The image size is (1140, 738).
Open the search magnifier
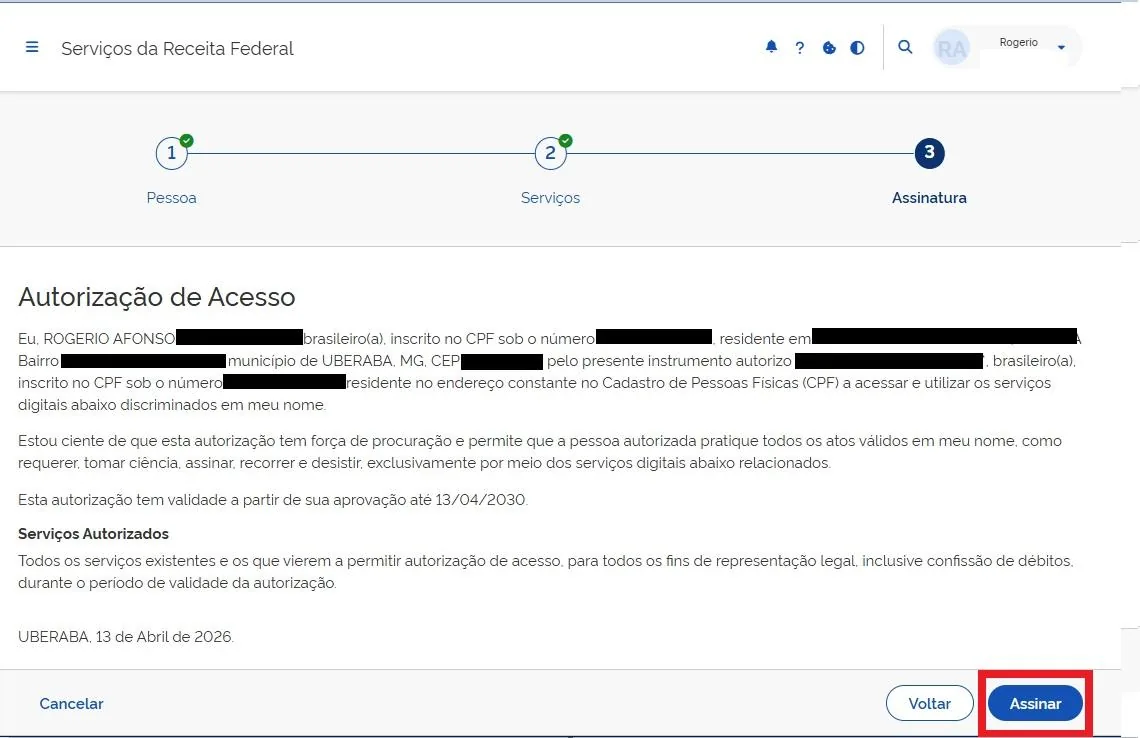point(905,47)
